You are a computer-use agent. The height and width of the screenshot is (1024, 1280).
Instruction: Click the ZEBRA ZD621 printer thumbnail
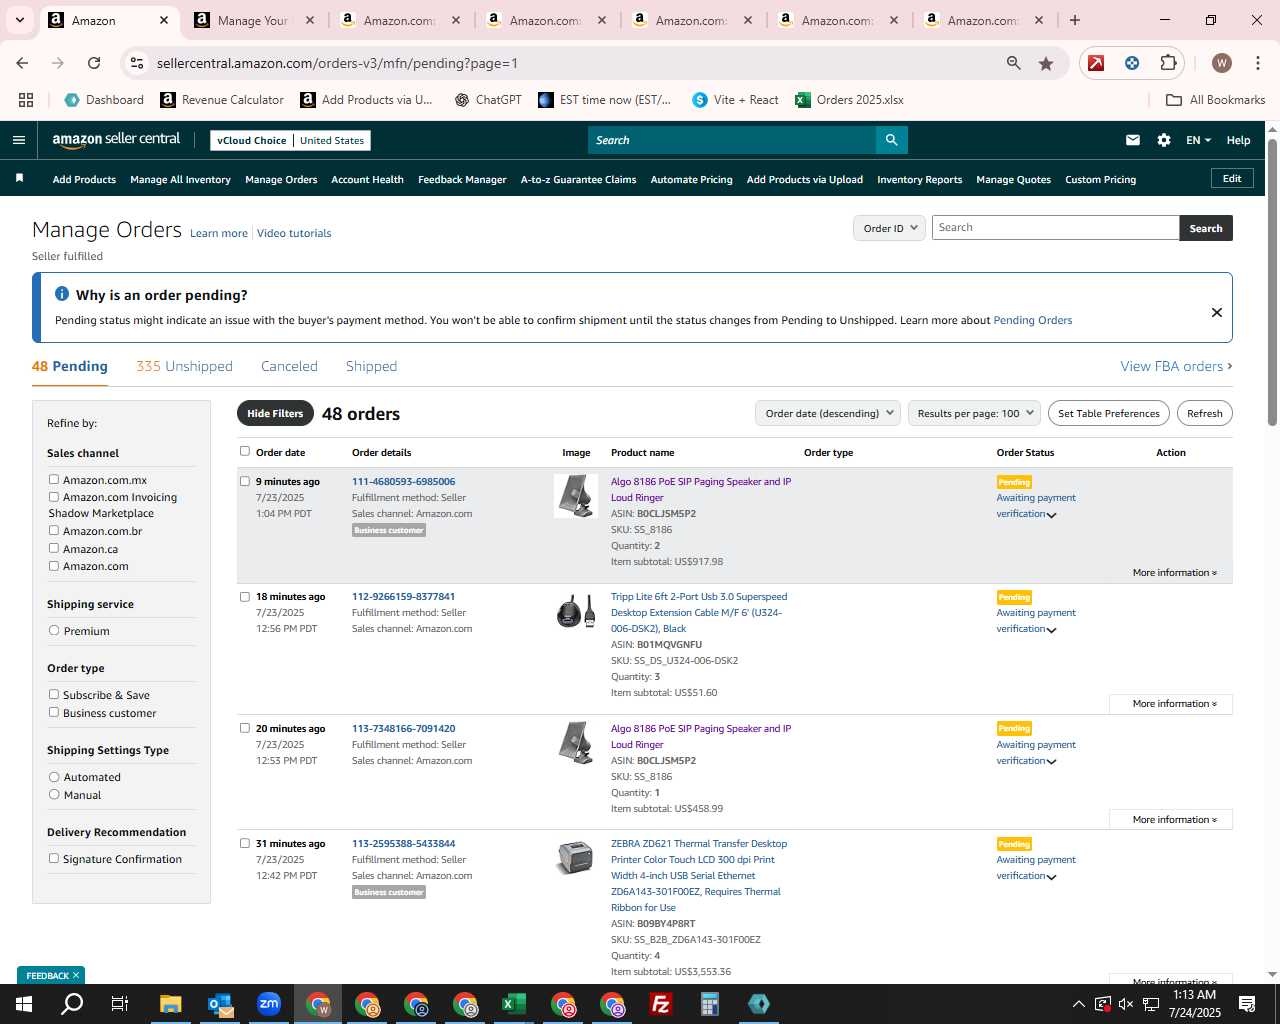pyautogui.click(x=575, y=857)
